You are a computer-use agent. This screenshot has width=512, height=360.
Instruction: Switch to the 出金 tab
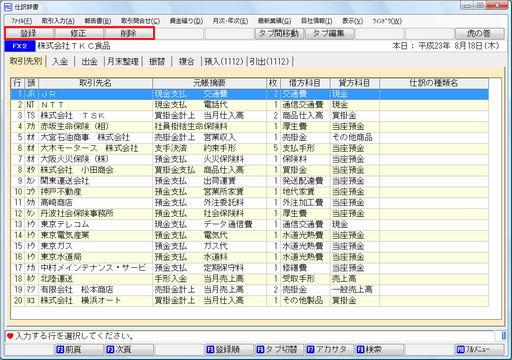pyautogui.click(x=90, y=61)
